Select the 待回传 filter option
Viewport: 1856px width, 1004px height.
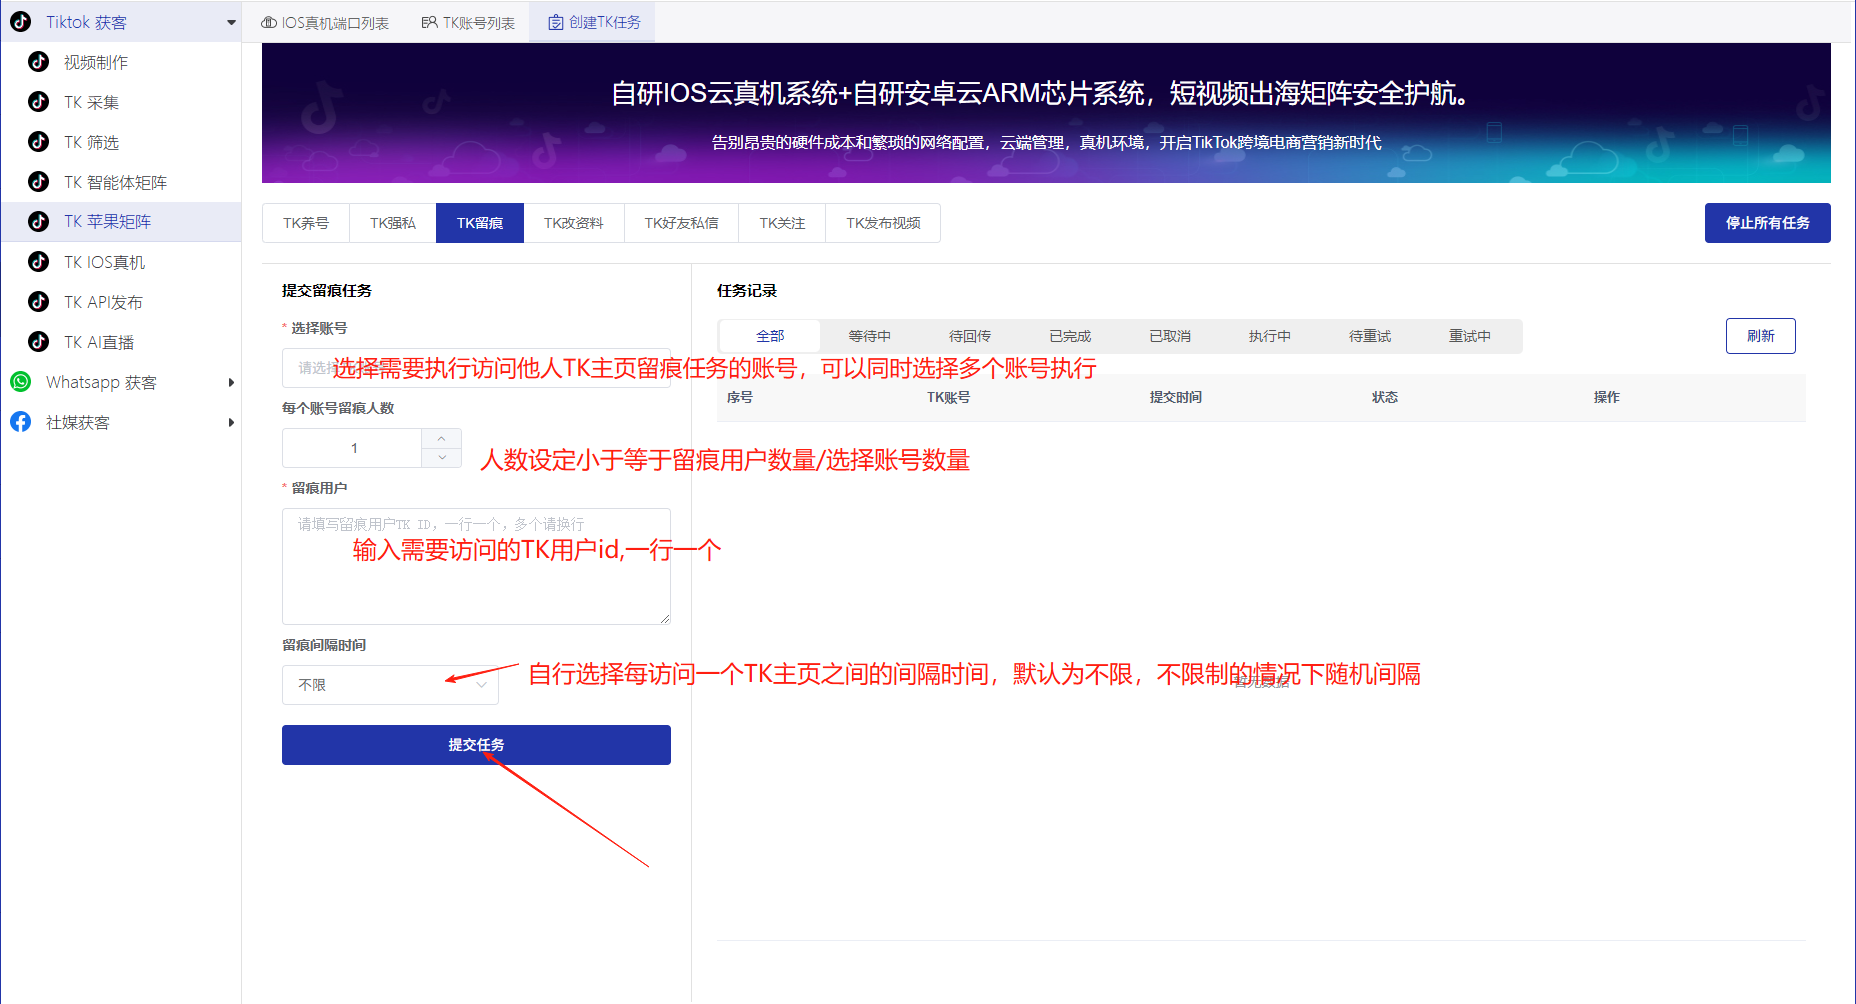tap(969, 336)
